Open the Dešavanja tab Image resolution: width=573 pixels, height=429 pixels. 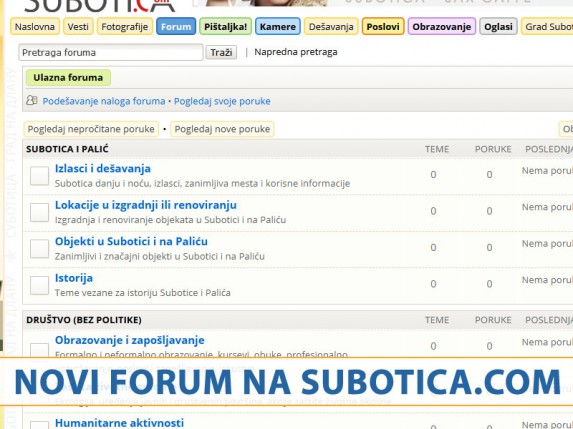tap(331, 27)
